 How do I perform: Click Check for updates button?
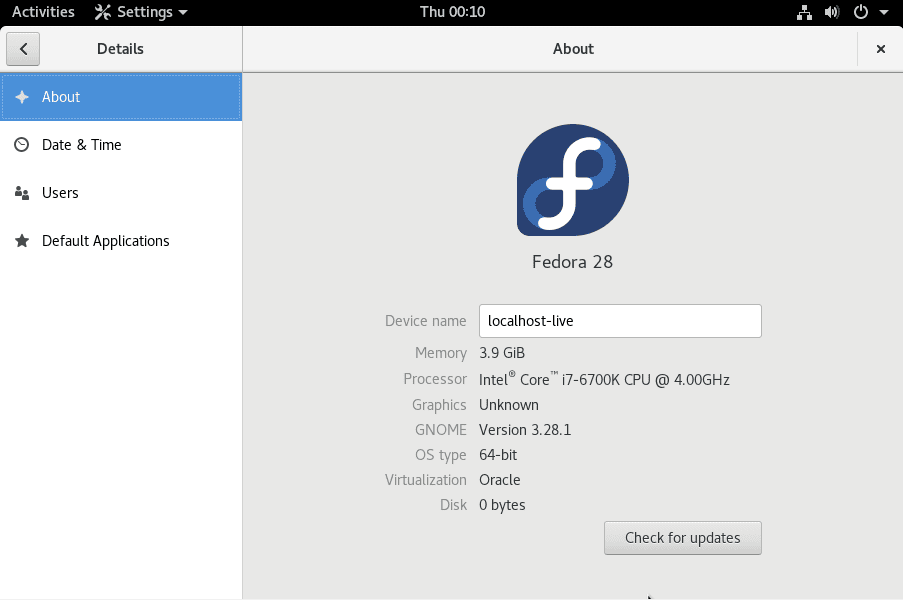[682, 538]
